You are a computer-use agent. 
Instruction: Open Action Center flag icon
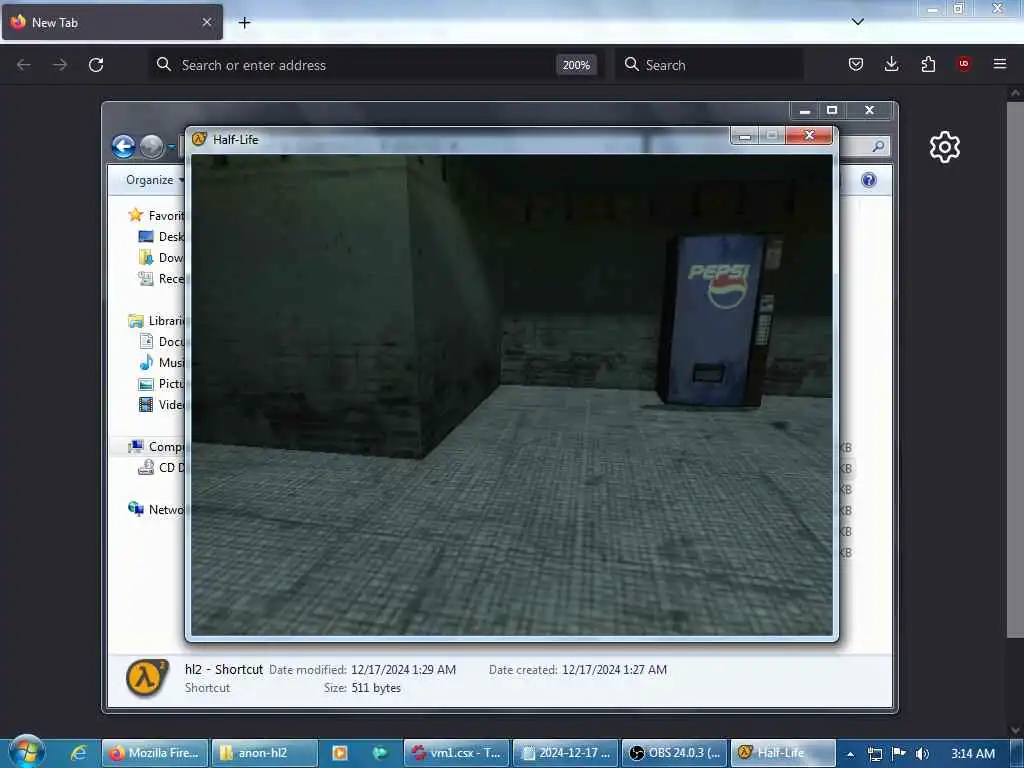coord(899,753)
